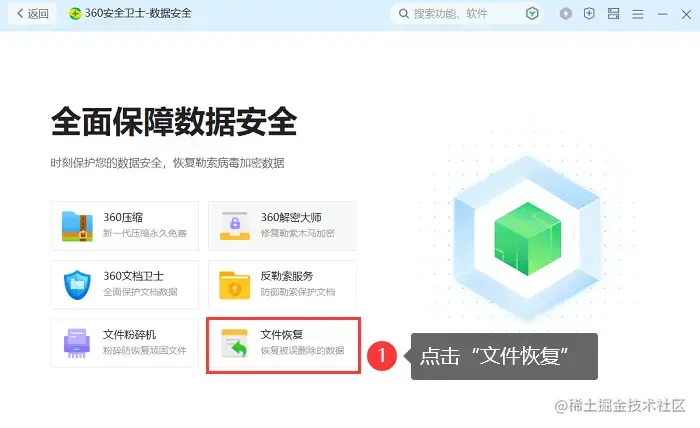700x428 pixels.
Task: Go back with the 返回 button
Action: tap(33, 14)
